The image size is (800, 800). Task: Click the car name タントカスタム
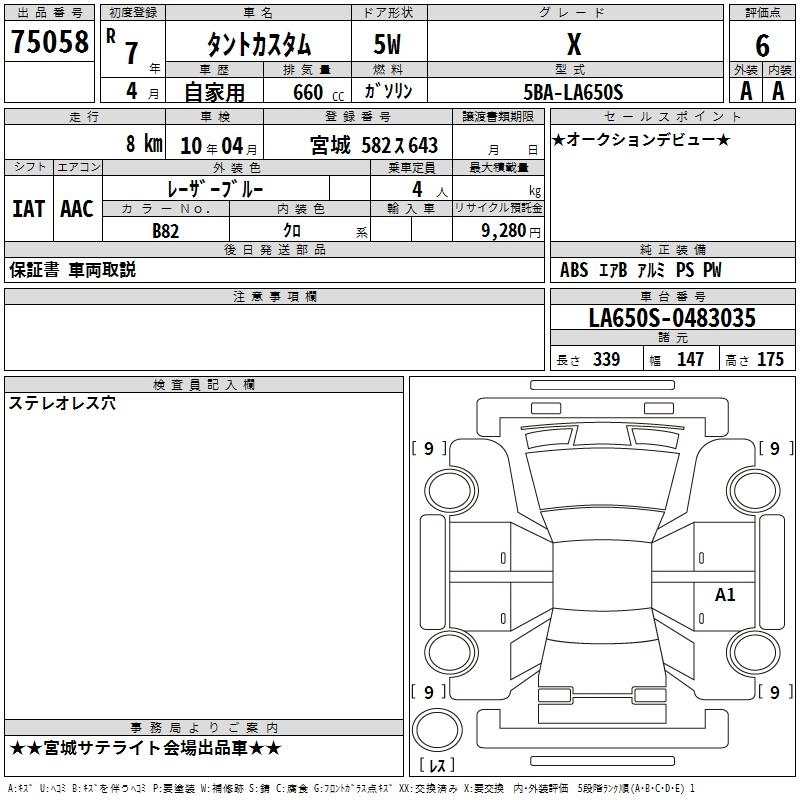[x=258, y=45]
